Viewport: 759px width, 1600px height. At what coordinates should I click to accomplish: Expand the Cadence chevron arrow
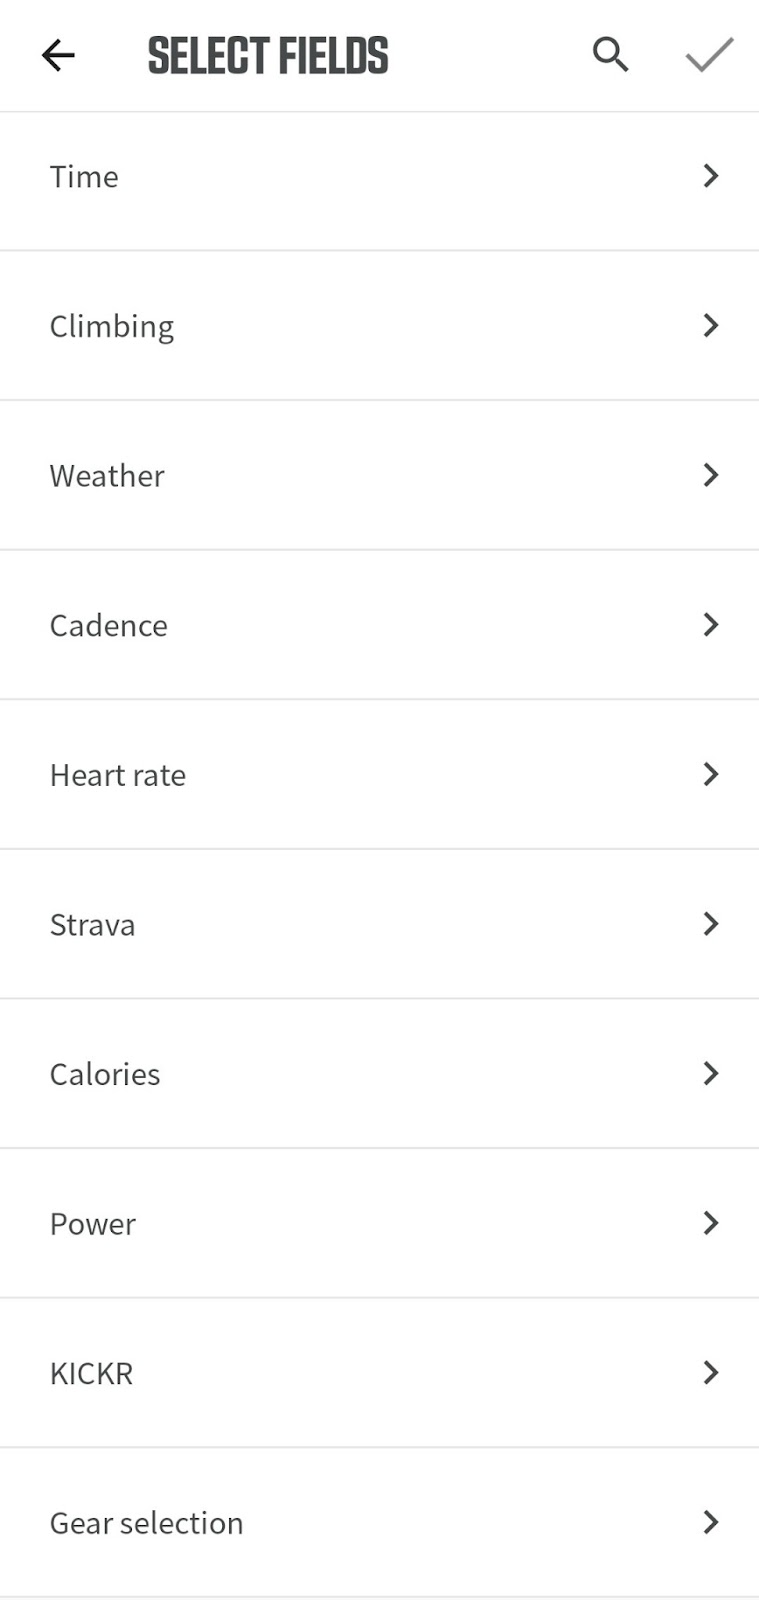click(710, 625)
